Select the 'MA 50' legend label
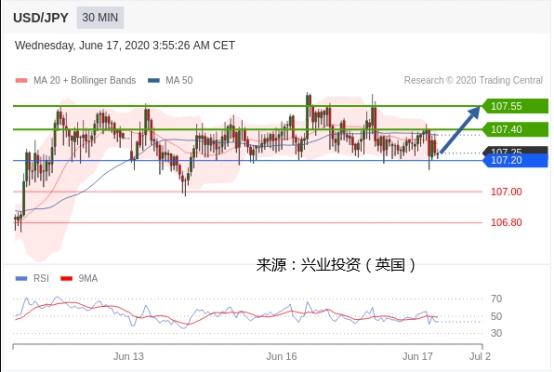The image size is (554, 372). (179, 81)
